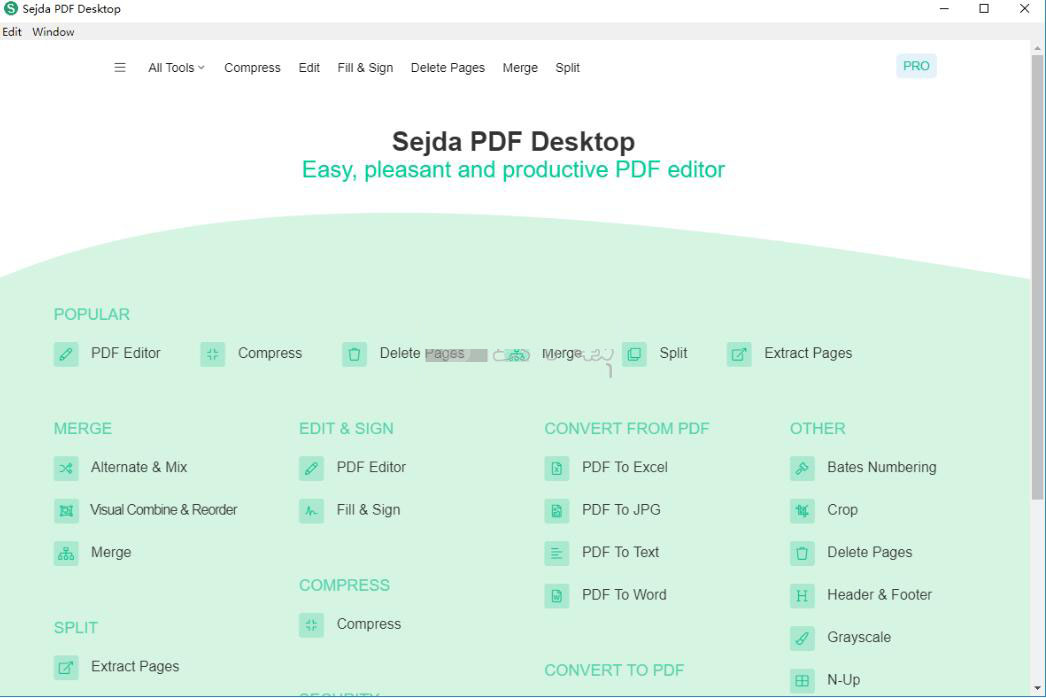Screen dimensions: 1046x698
Task: Click the PDF To Word icon
Action: [x=557, y=595]
